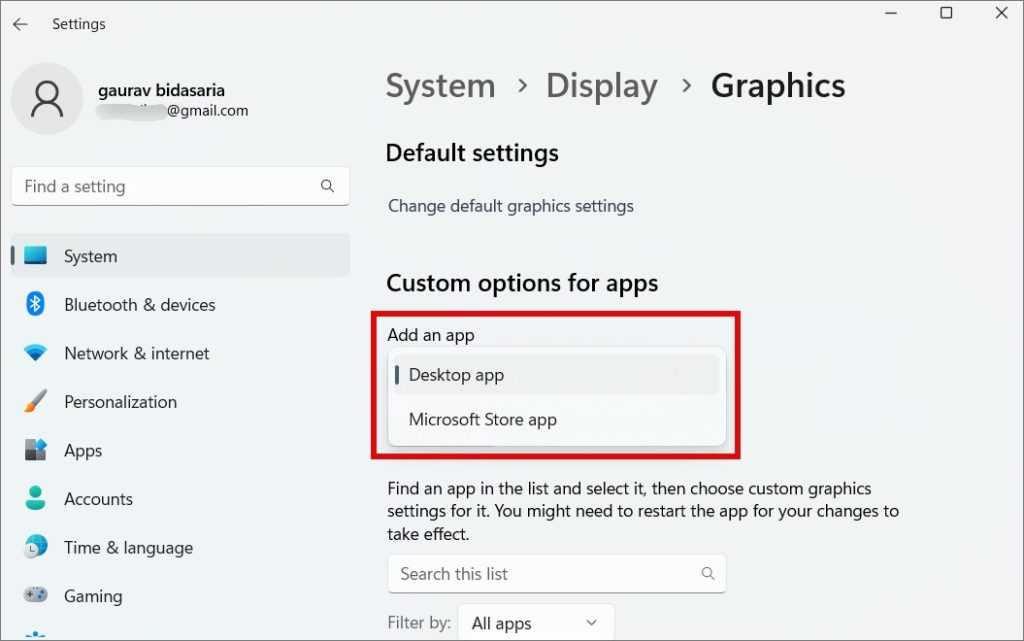Click the Bluetooth icon in sidebar
The height and width of the screenshot is (641, 1024).
pos(35,304)
